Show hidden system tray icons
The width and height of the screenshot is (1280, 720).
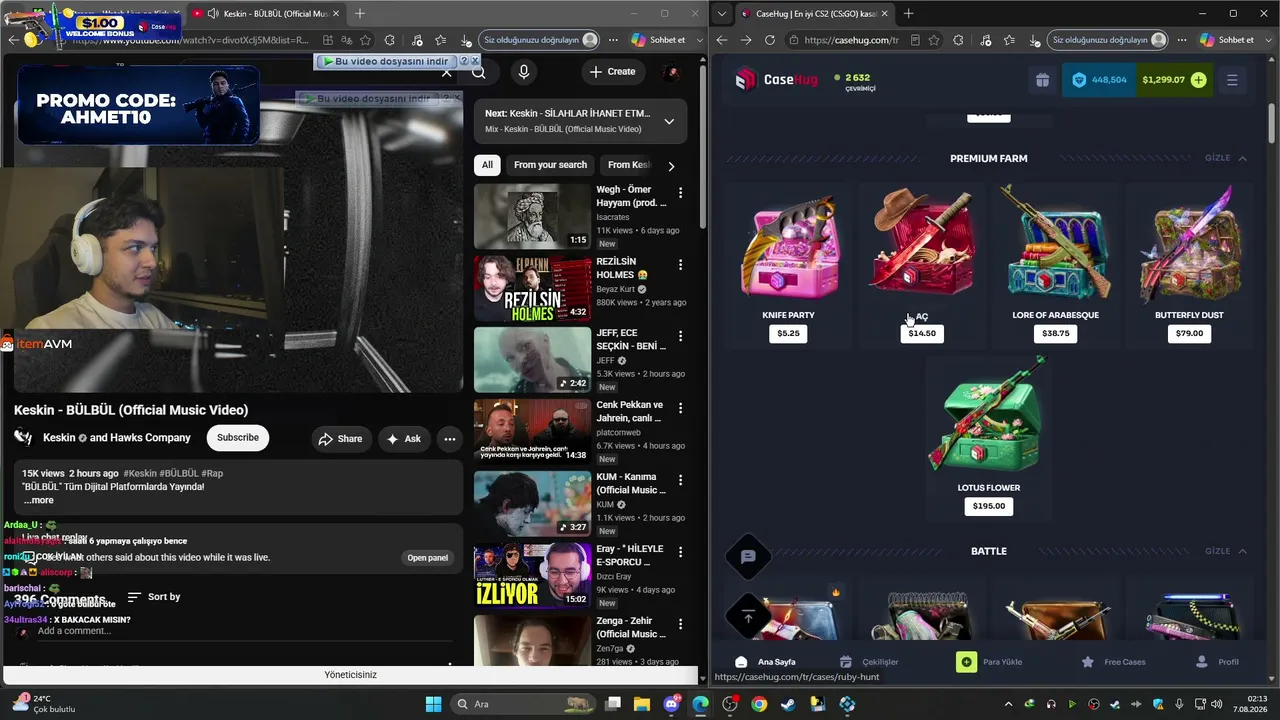1007,704
